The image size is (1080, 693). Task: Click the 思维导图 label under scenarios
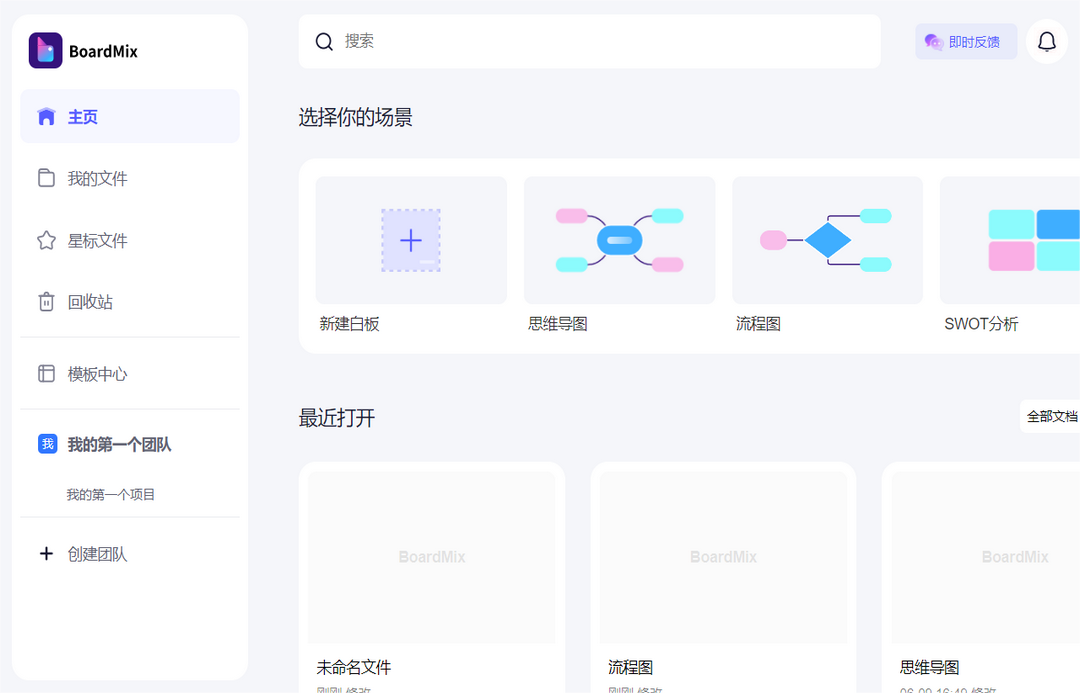click(x=558, y=324)
